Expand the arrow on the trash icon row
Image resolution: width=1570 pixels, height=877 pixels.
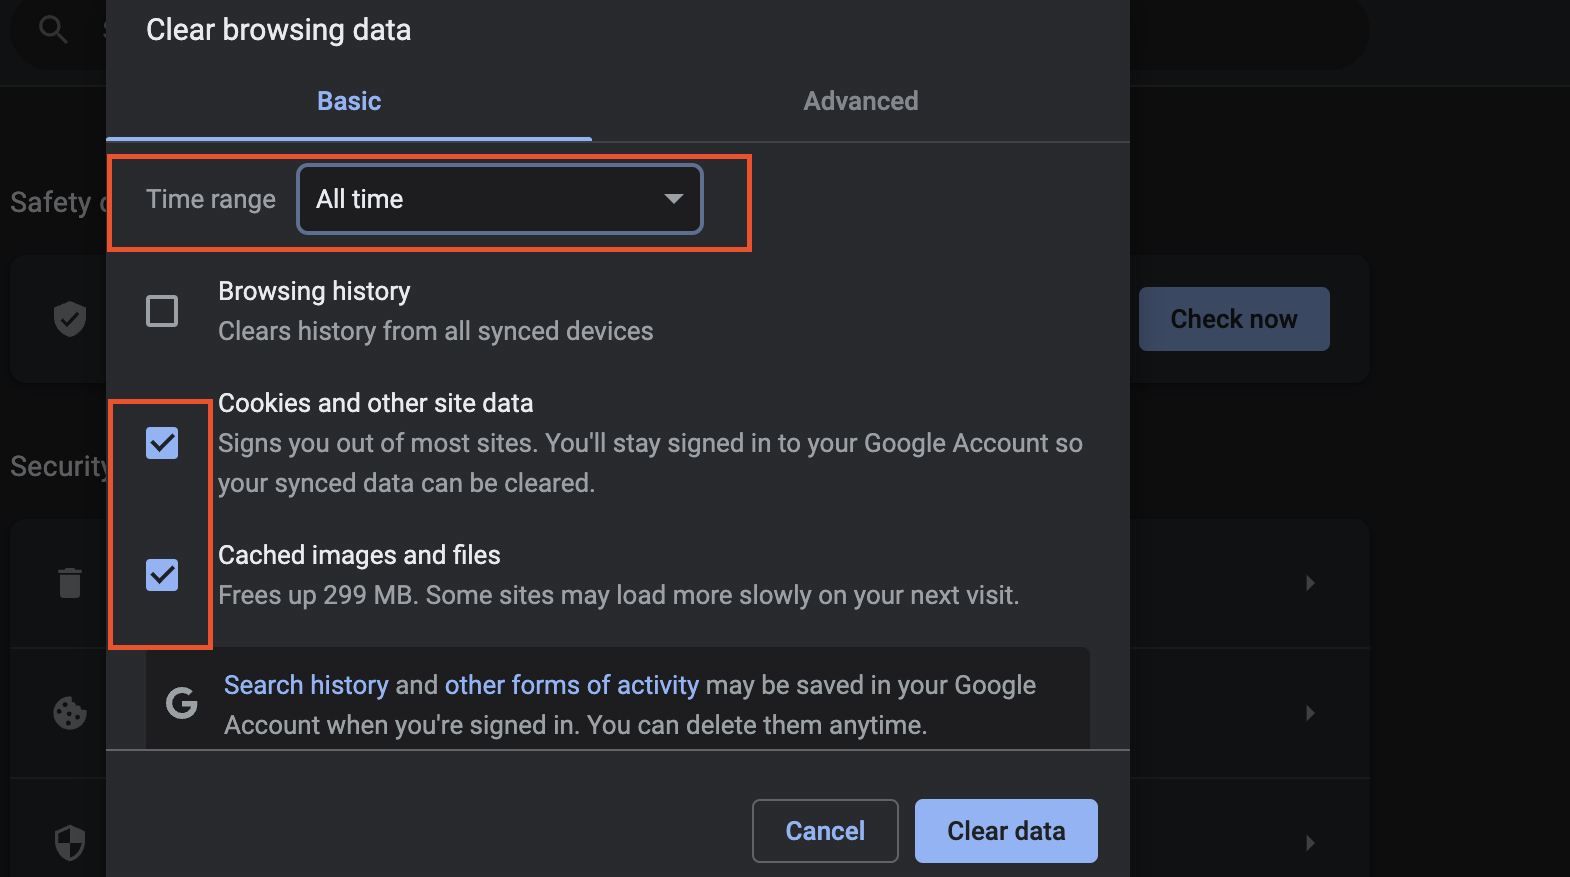point(1310,583)
